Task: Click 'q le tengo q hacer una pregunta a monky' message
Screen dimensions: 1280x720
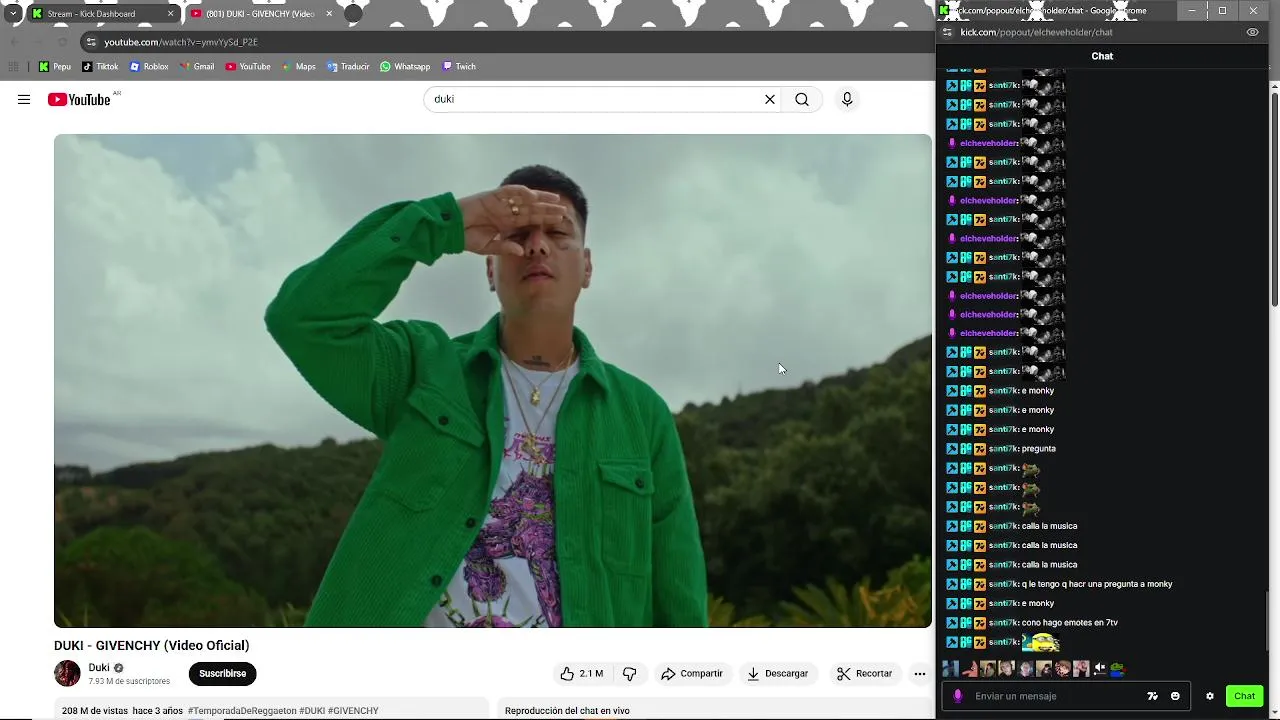Action: (x=1097, y=584)
